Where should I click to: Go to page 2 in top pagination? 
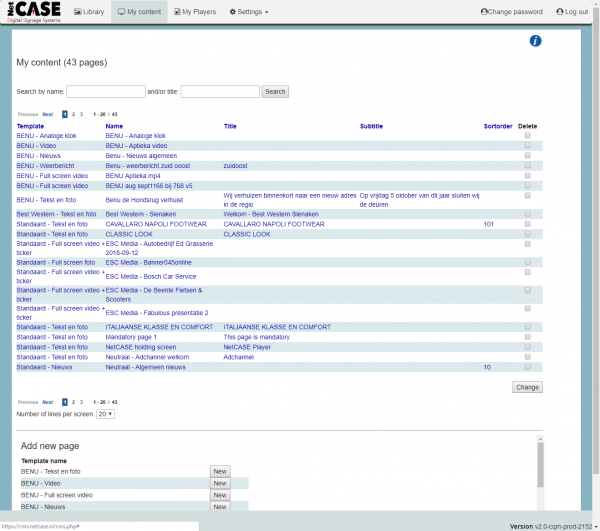tap(73, 114)
